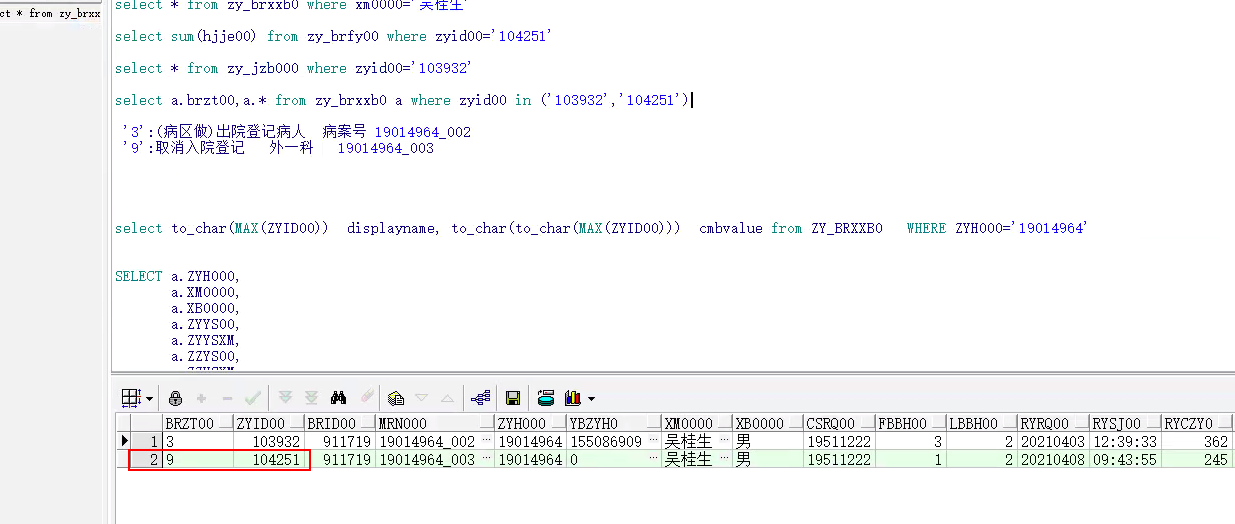Open ellipsis editor for 19014964_002 cell
This screenshot has width=1235, height=524.
[487, 441]
